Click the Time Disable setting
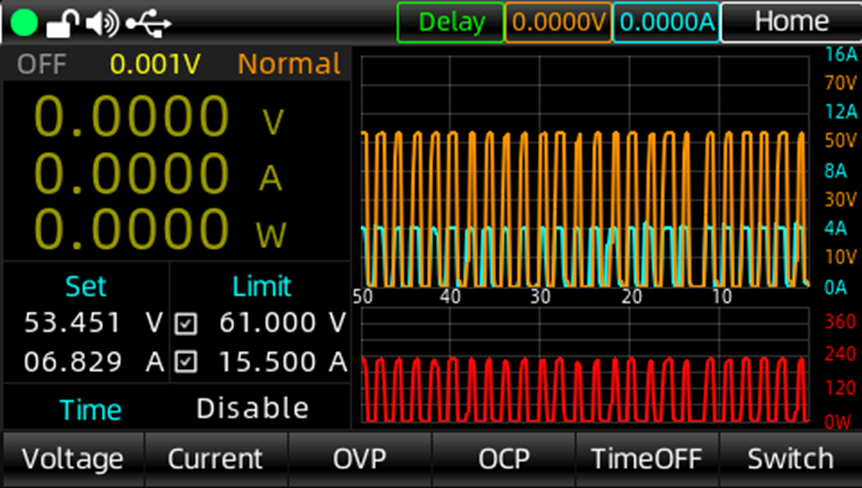 [x=252, y=408]
